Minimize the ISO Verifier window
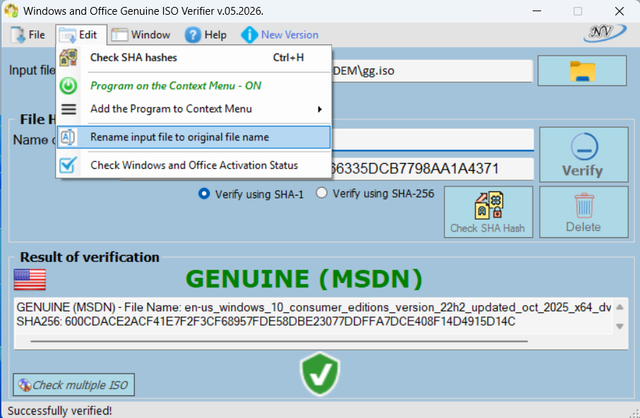Image resolution: width=640 pixels, height=418 pixels. [x=537, y=11]
